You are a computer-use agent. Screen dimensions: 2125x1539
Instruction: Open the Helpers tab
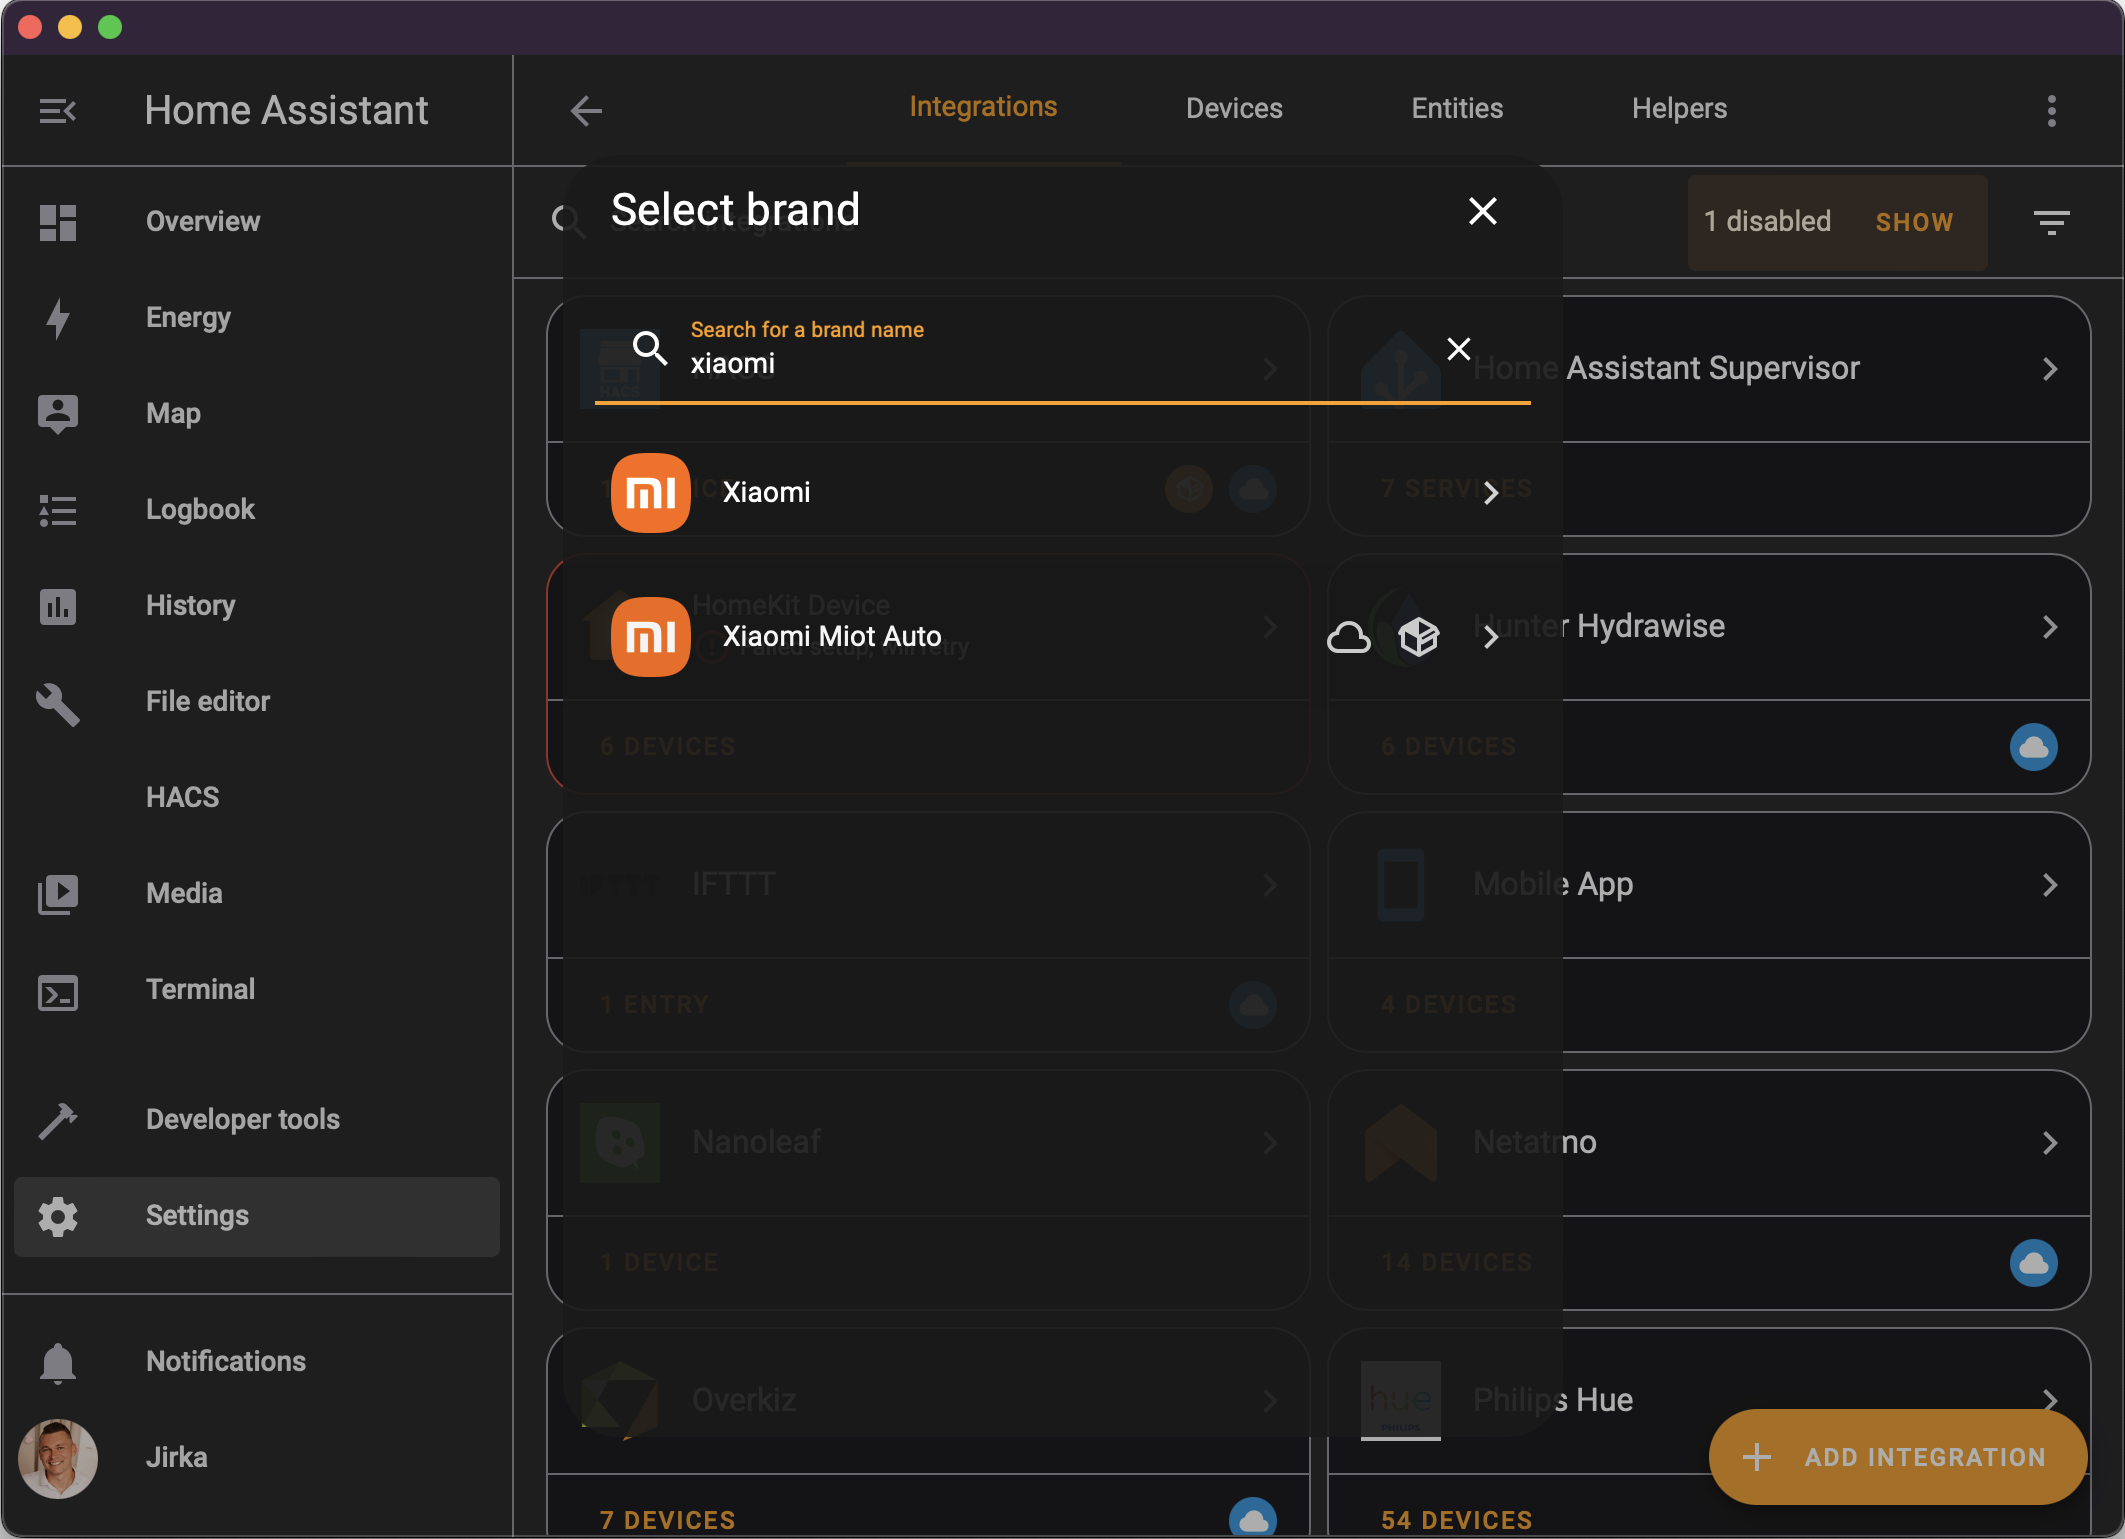(x=1678, y=109)
